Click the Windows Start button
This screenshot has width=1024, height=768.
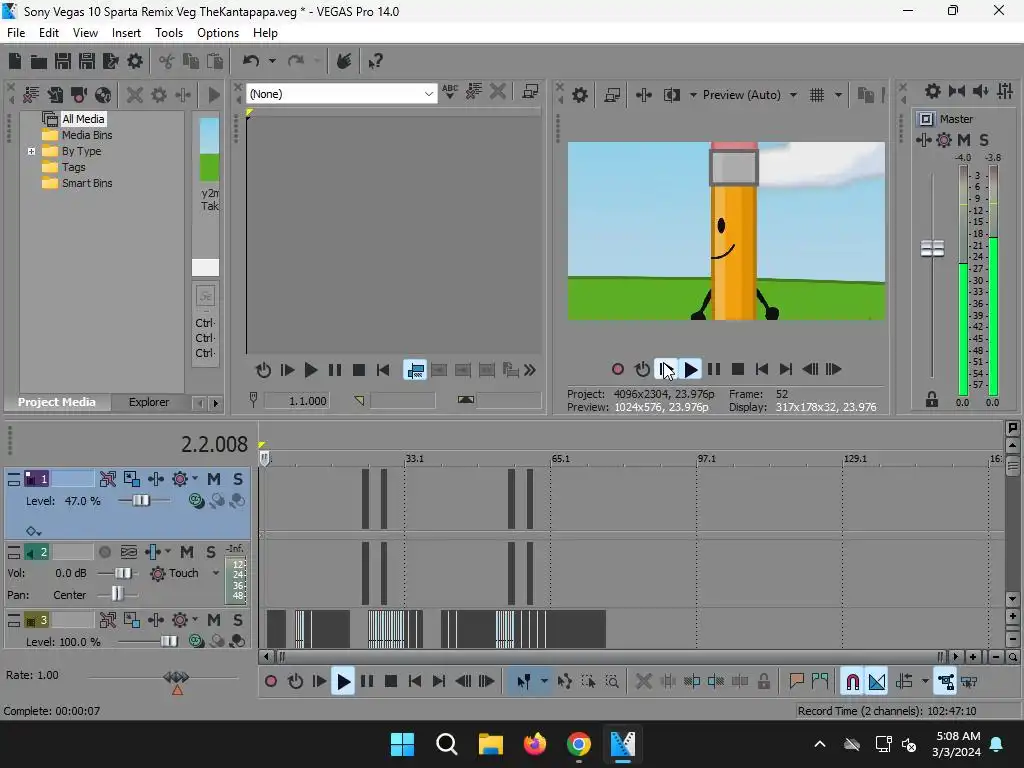coord(402,743)
